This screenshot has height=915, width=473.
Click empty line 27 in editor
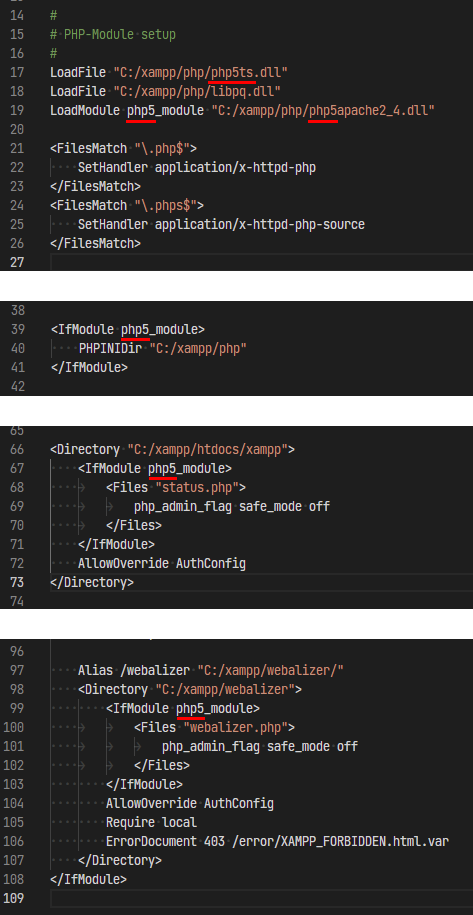tap(261, 262)
